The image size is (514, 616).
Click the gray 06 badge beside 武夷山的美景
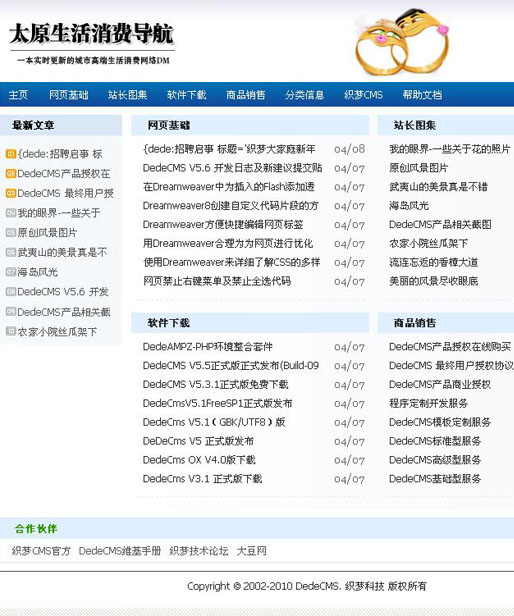[x=11, y=252]
